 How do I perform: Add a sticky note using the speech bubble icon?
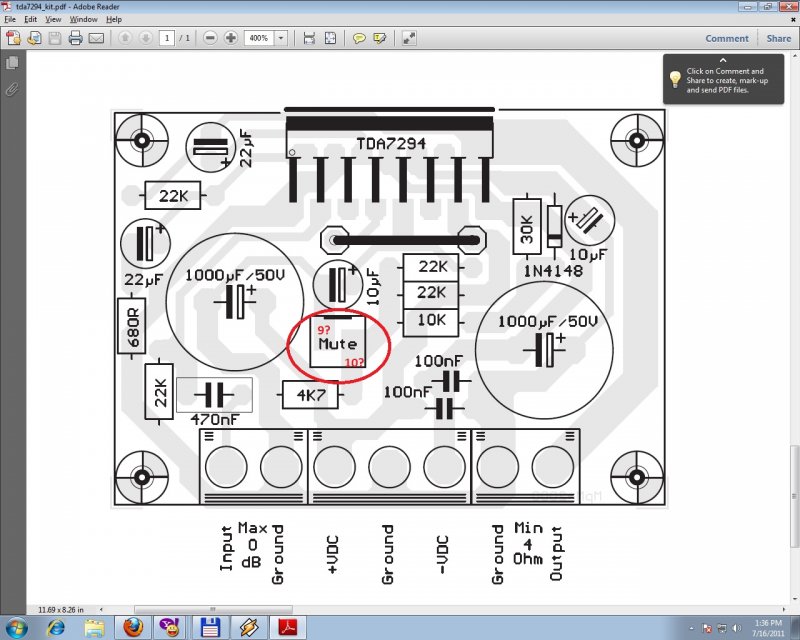click(359, 38)
